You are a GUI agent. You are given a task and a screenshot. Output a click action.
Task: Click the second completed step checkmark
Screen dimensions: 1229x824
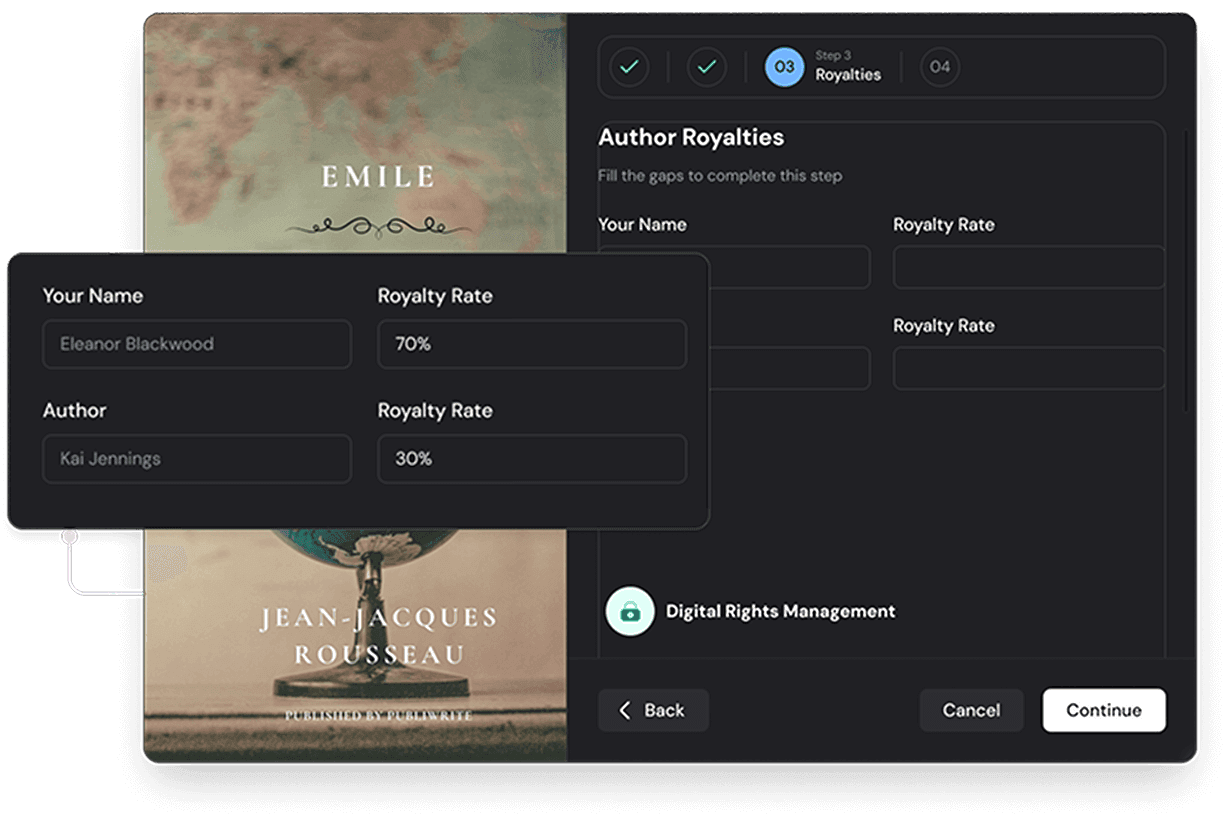point(706,67)
